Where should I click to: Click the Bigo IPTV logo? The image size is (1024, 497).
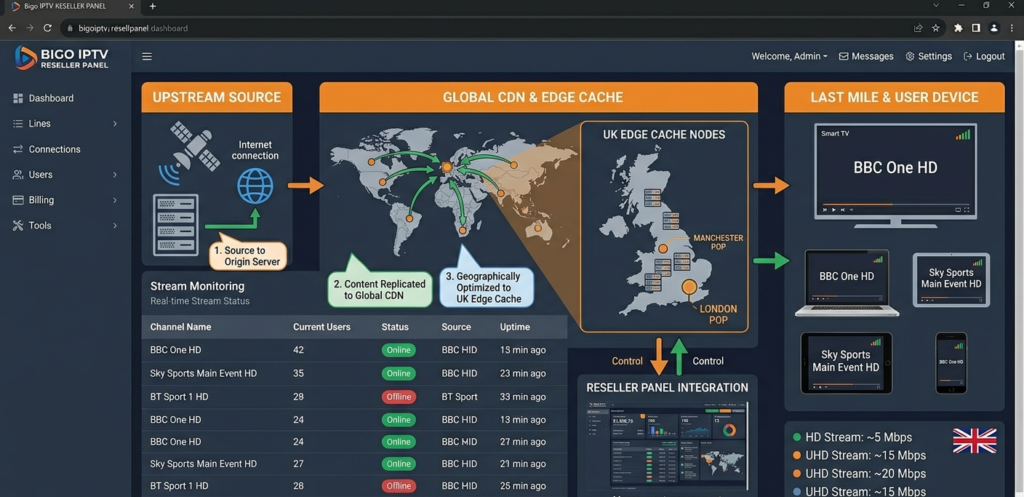61,57
